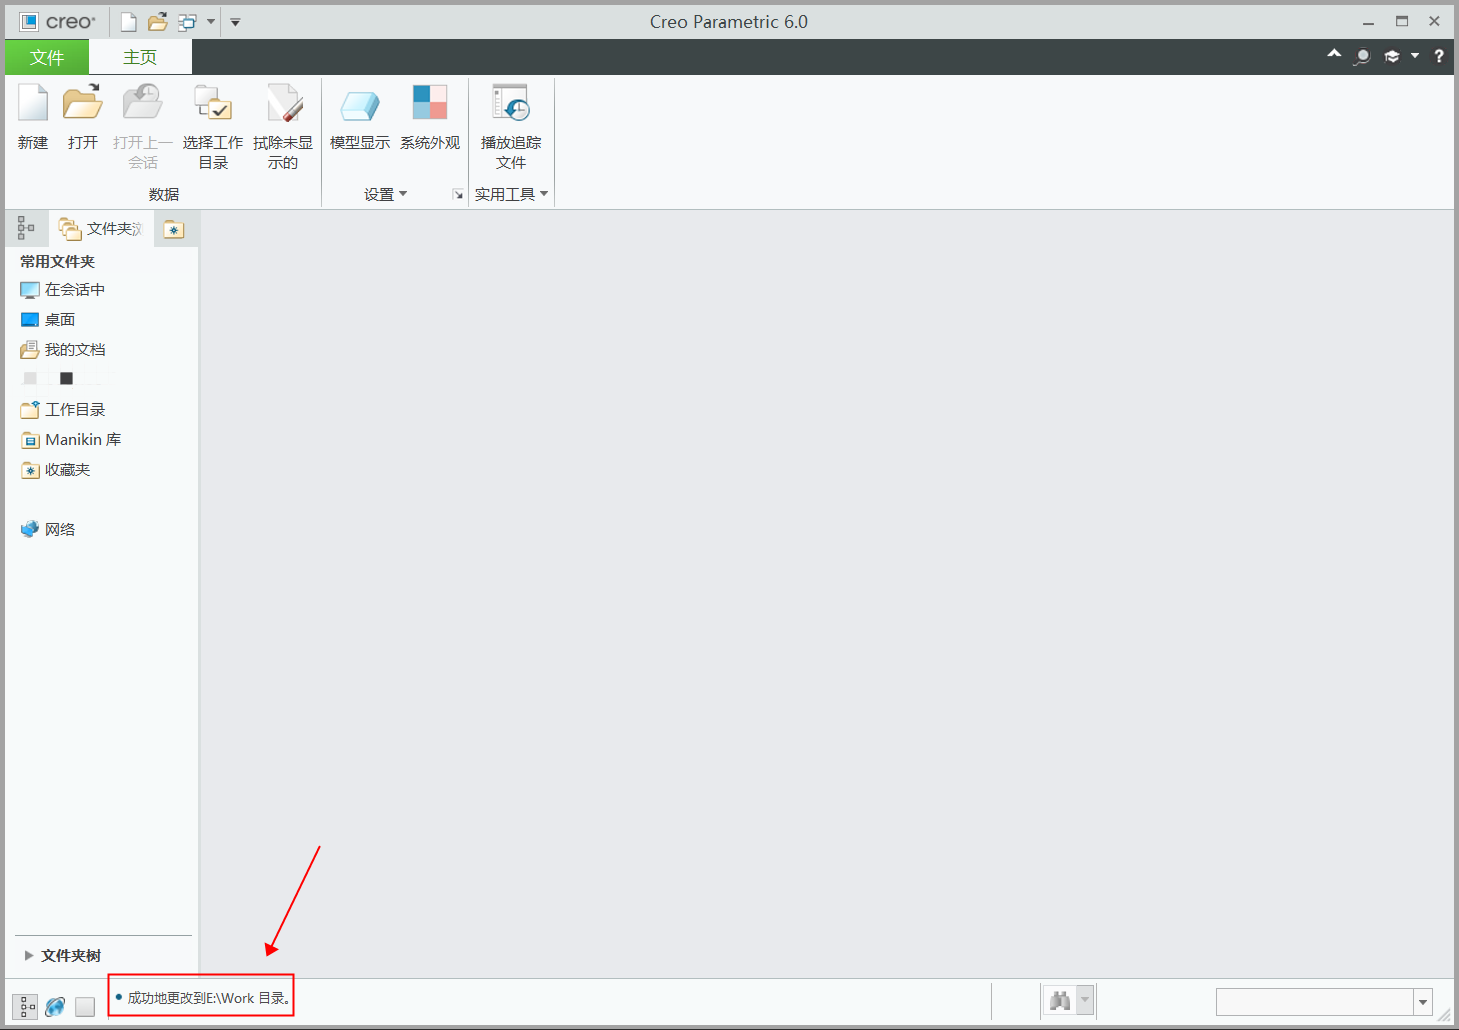Switch to the Favorites navigator tab

coord(174,229)
